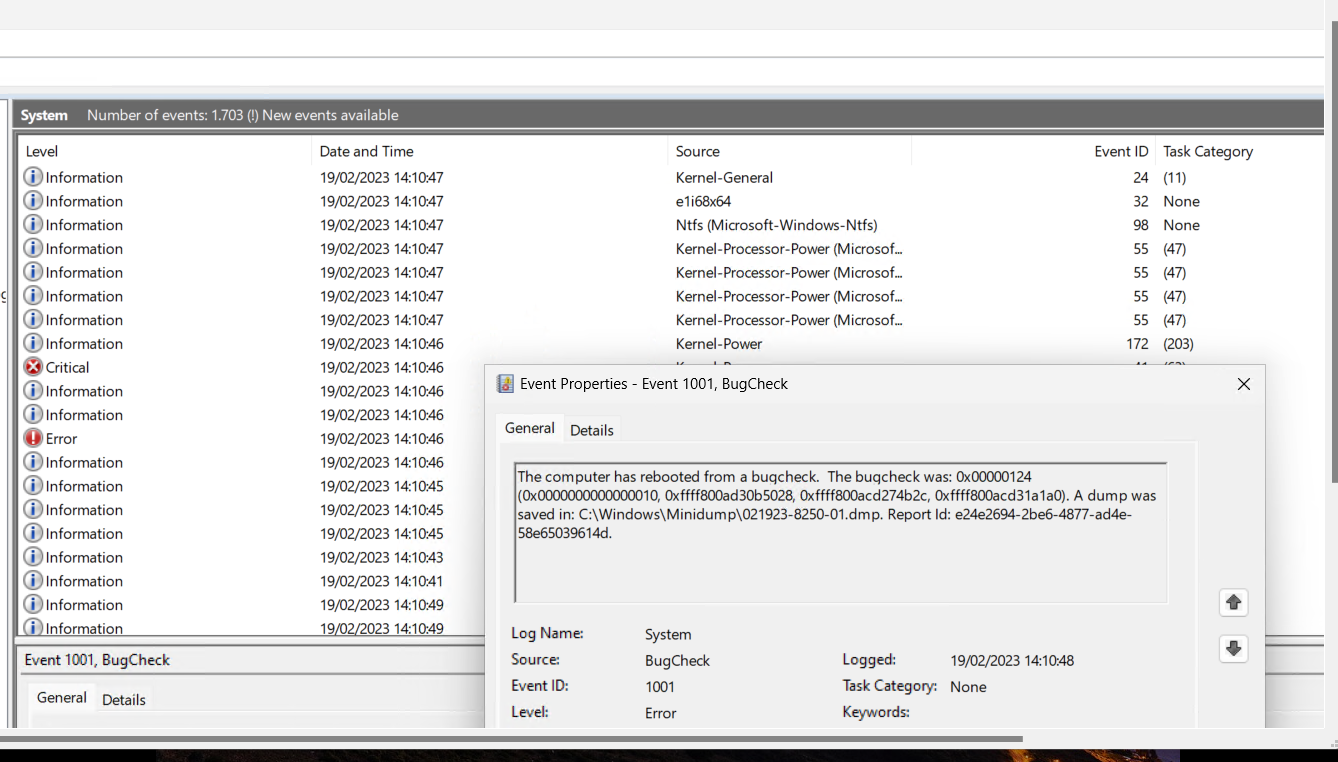
Task: Click the info icon on the 14:10:43 row
Action: pyautogui.click(x=33, y=557)
